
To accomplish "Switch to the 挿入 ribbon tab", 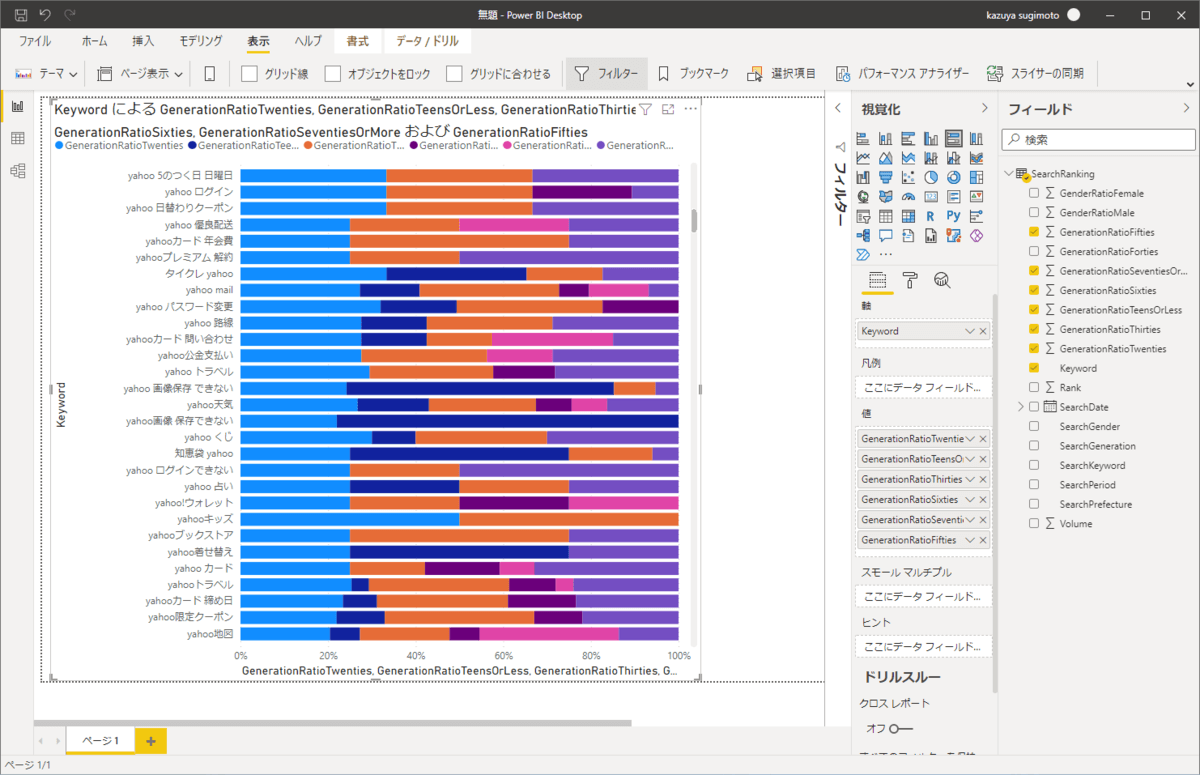I will click(x=143, y=41).
